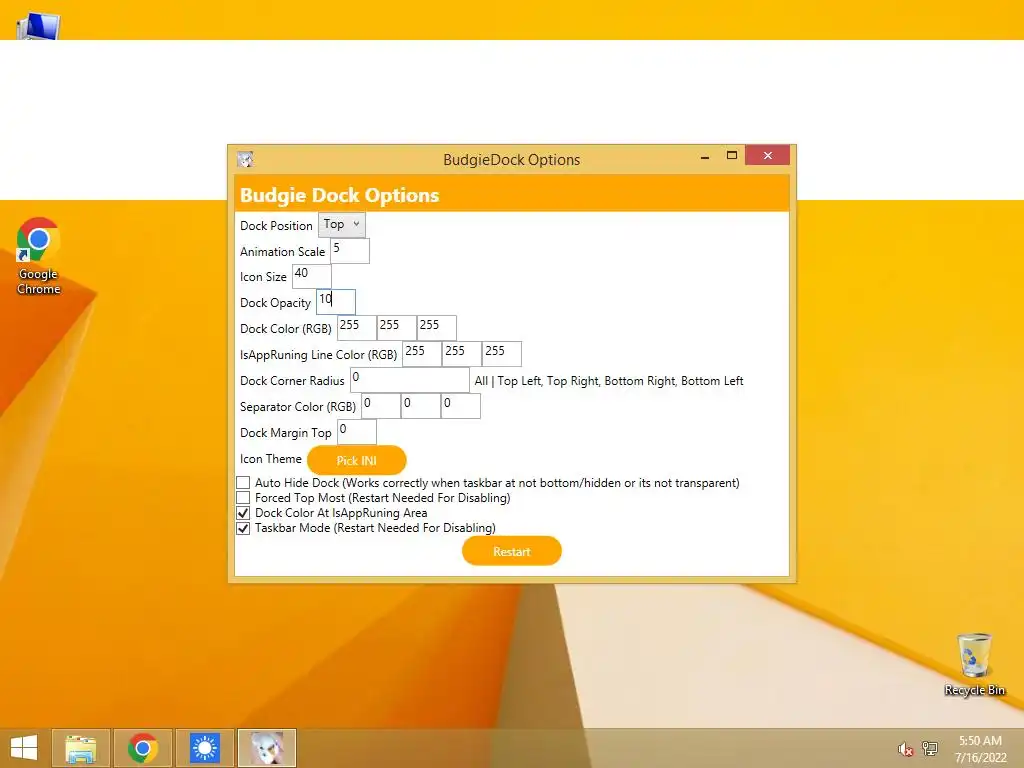Select the Dock Color blue value field
1024x768 pixels.
pyautogui.click(x=436, y=328)
